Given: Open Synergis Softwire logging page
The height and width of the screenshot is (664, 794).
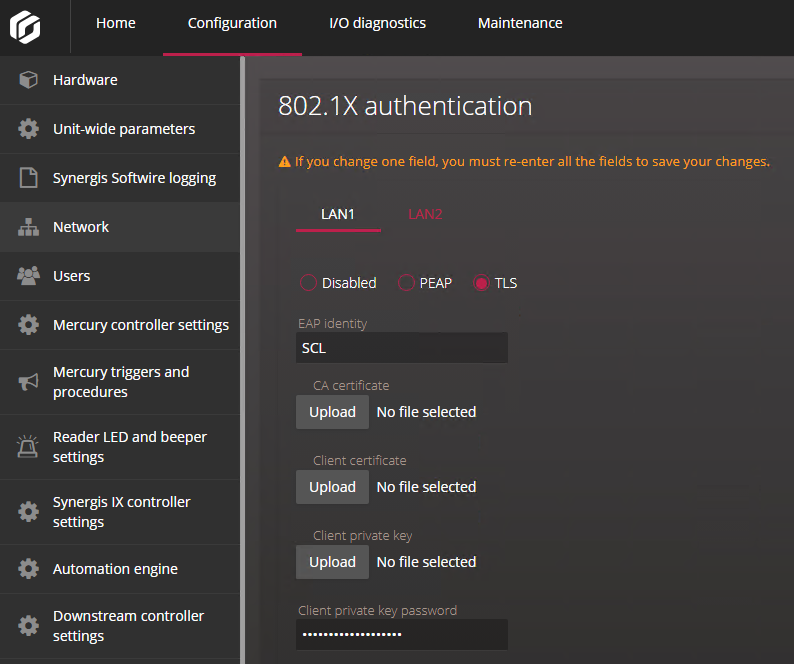Looking at the screenshot, I should (120, 178).
